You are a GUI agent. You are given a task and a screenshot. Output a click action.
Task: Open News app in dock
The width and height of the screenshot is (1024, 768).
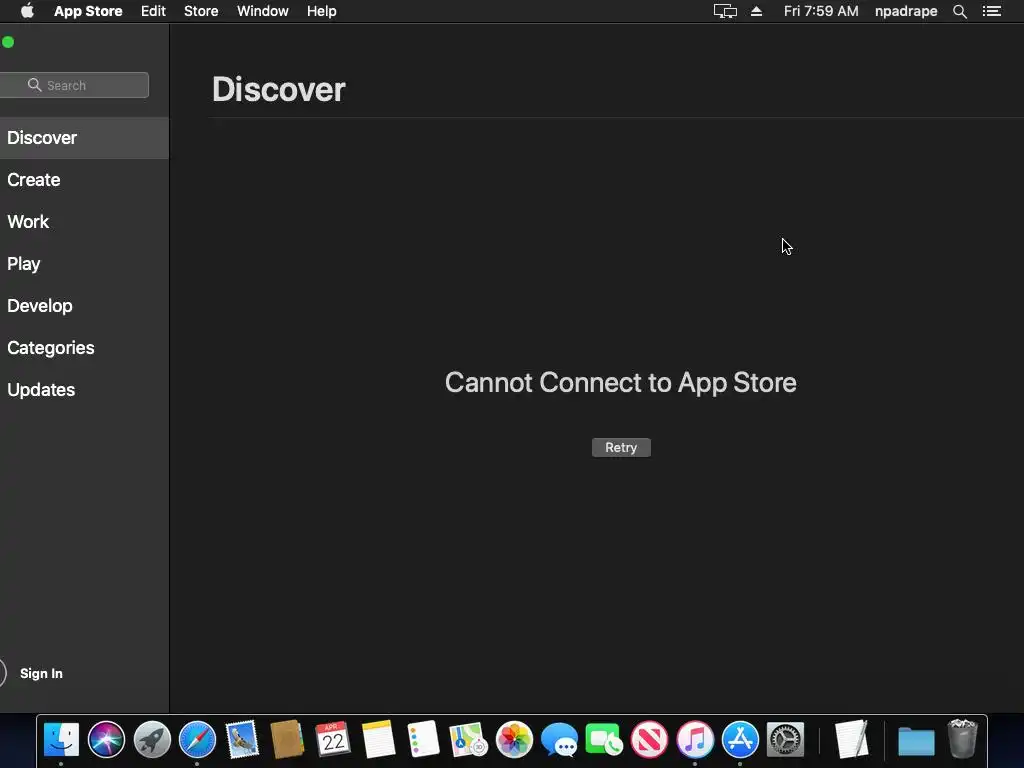649,740
